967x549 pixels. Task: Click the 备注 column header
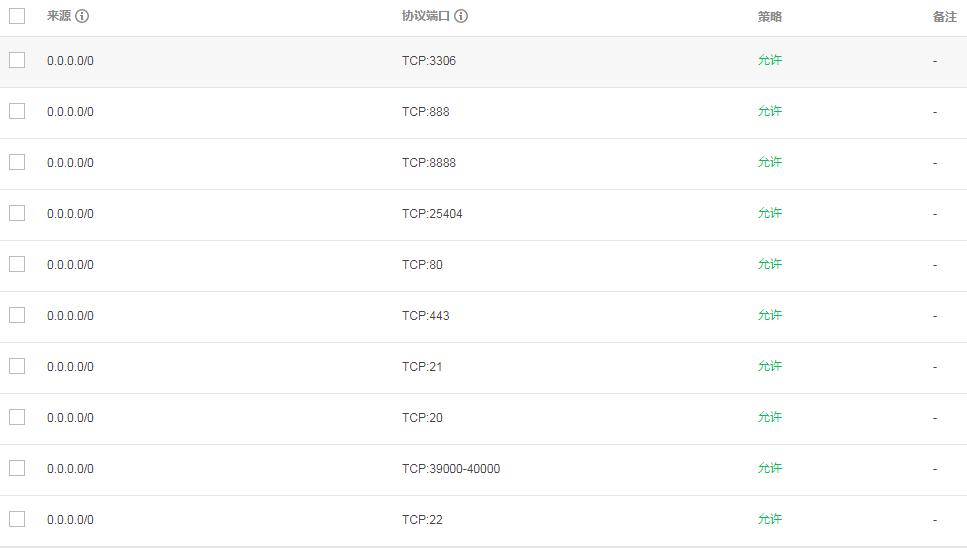point(945,17)
